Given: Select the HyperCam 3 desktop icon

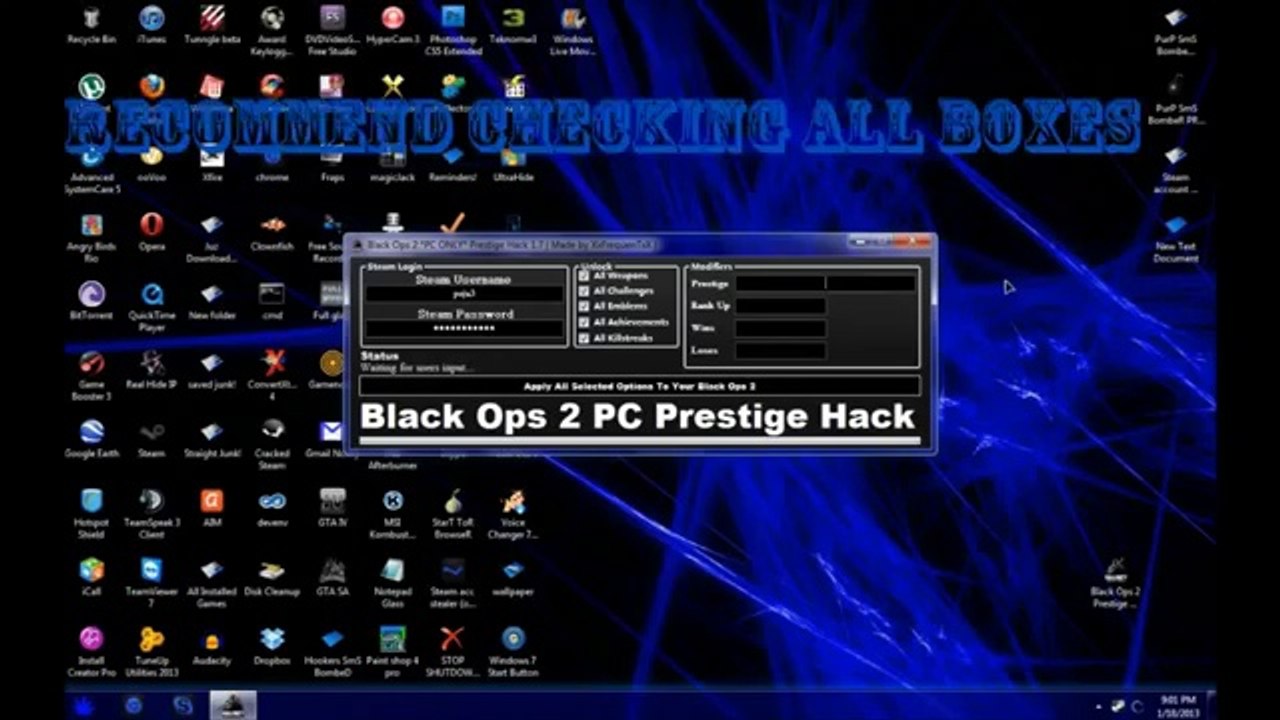Looking at the screenshot, I should [x=393, y=26].
